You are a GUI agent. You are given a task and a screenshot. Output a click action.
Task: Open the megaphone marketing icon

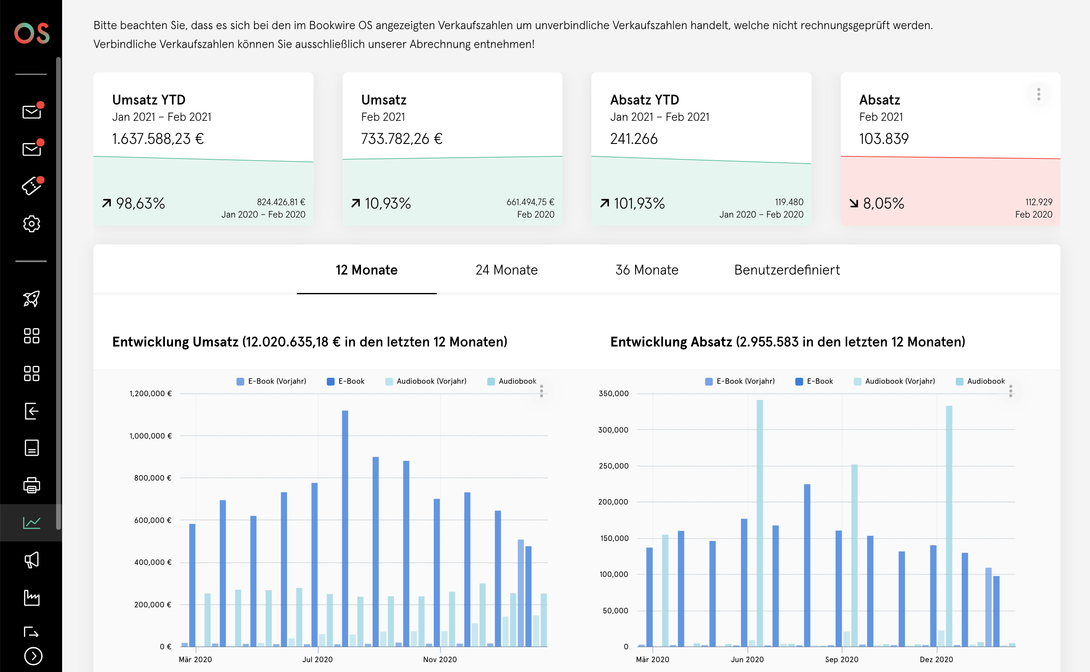pyautogui.click(x=31, y=560)
